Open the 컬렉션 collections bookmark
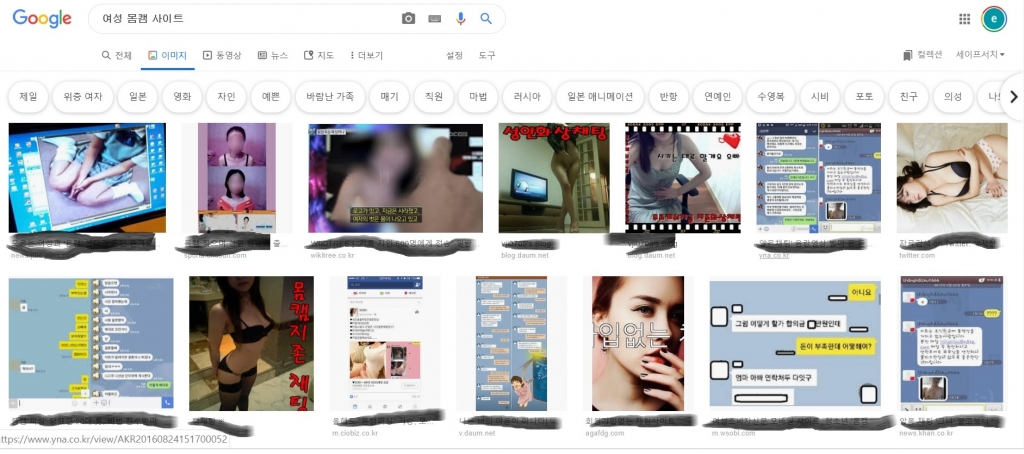The image size is (1024, 454). coord(922,56)
